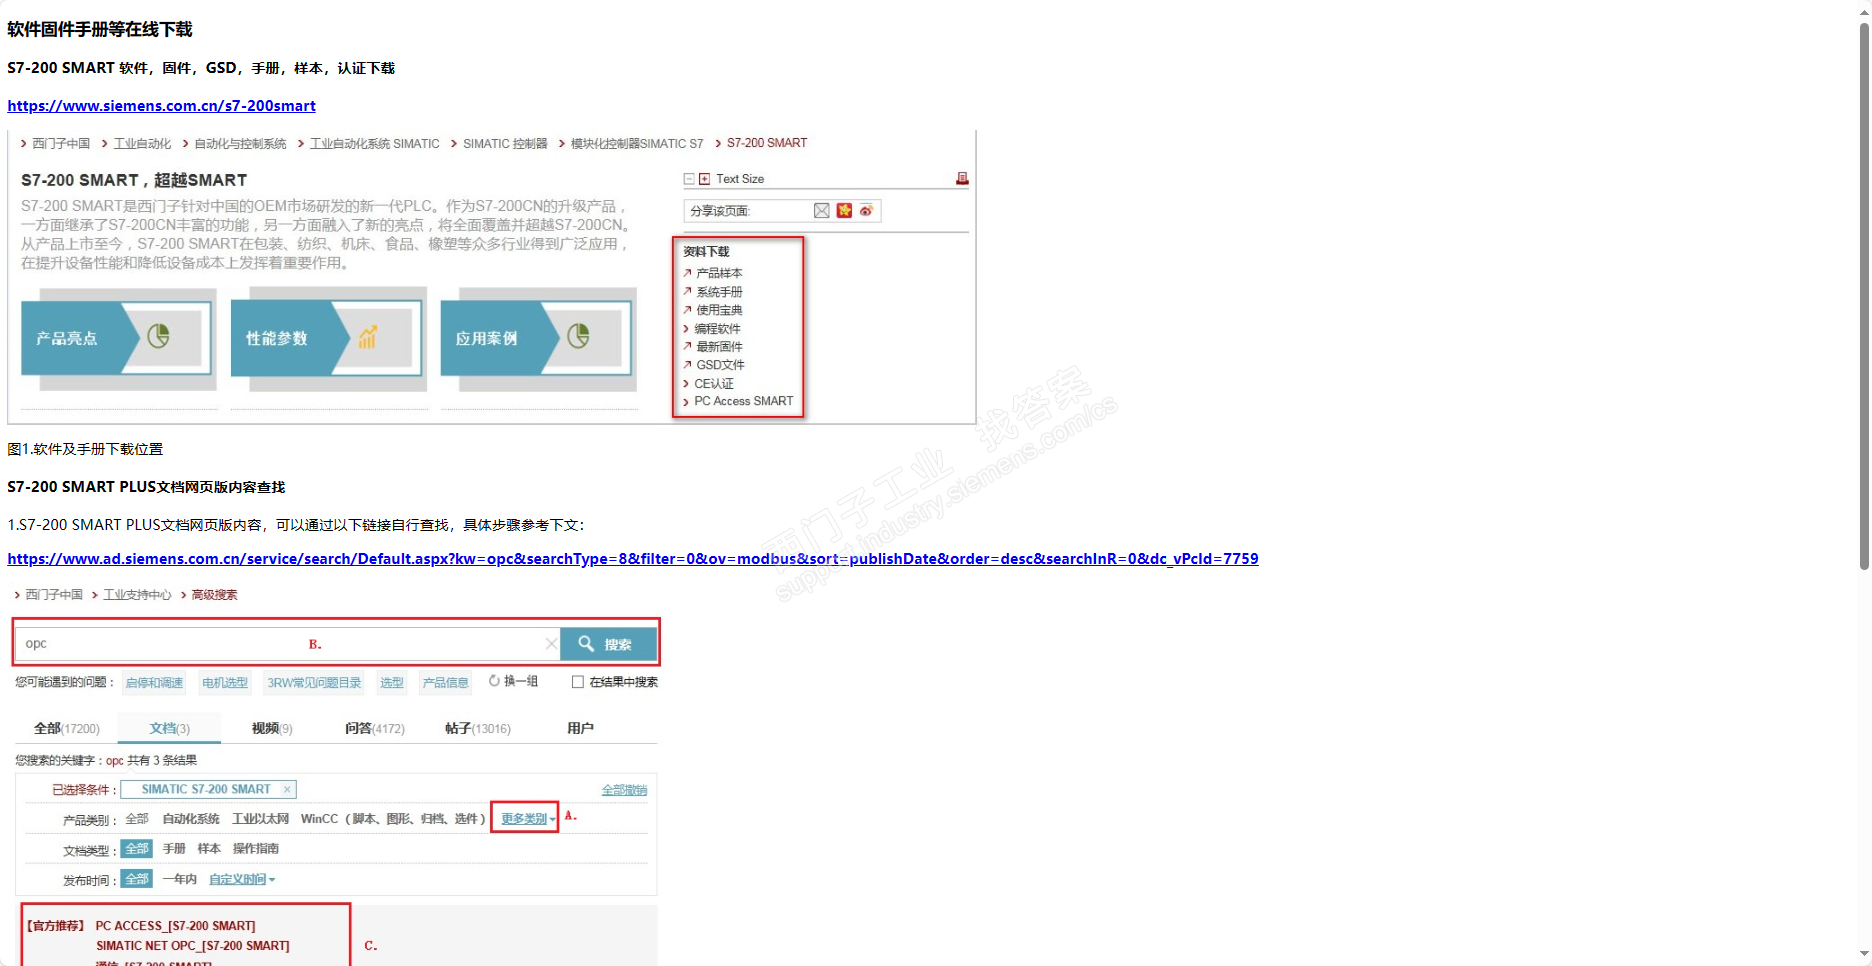
Task: Remove the SIMATIC S7-200 SMART filter chip
Action: (287, 790)
